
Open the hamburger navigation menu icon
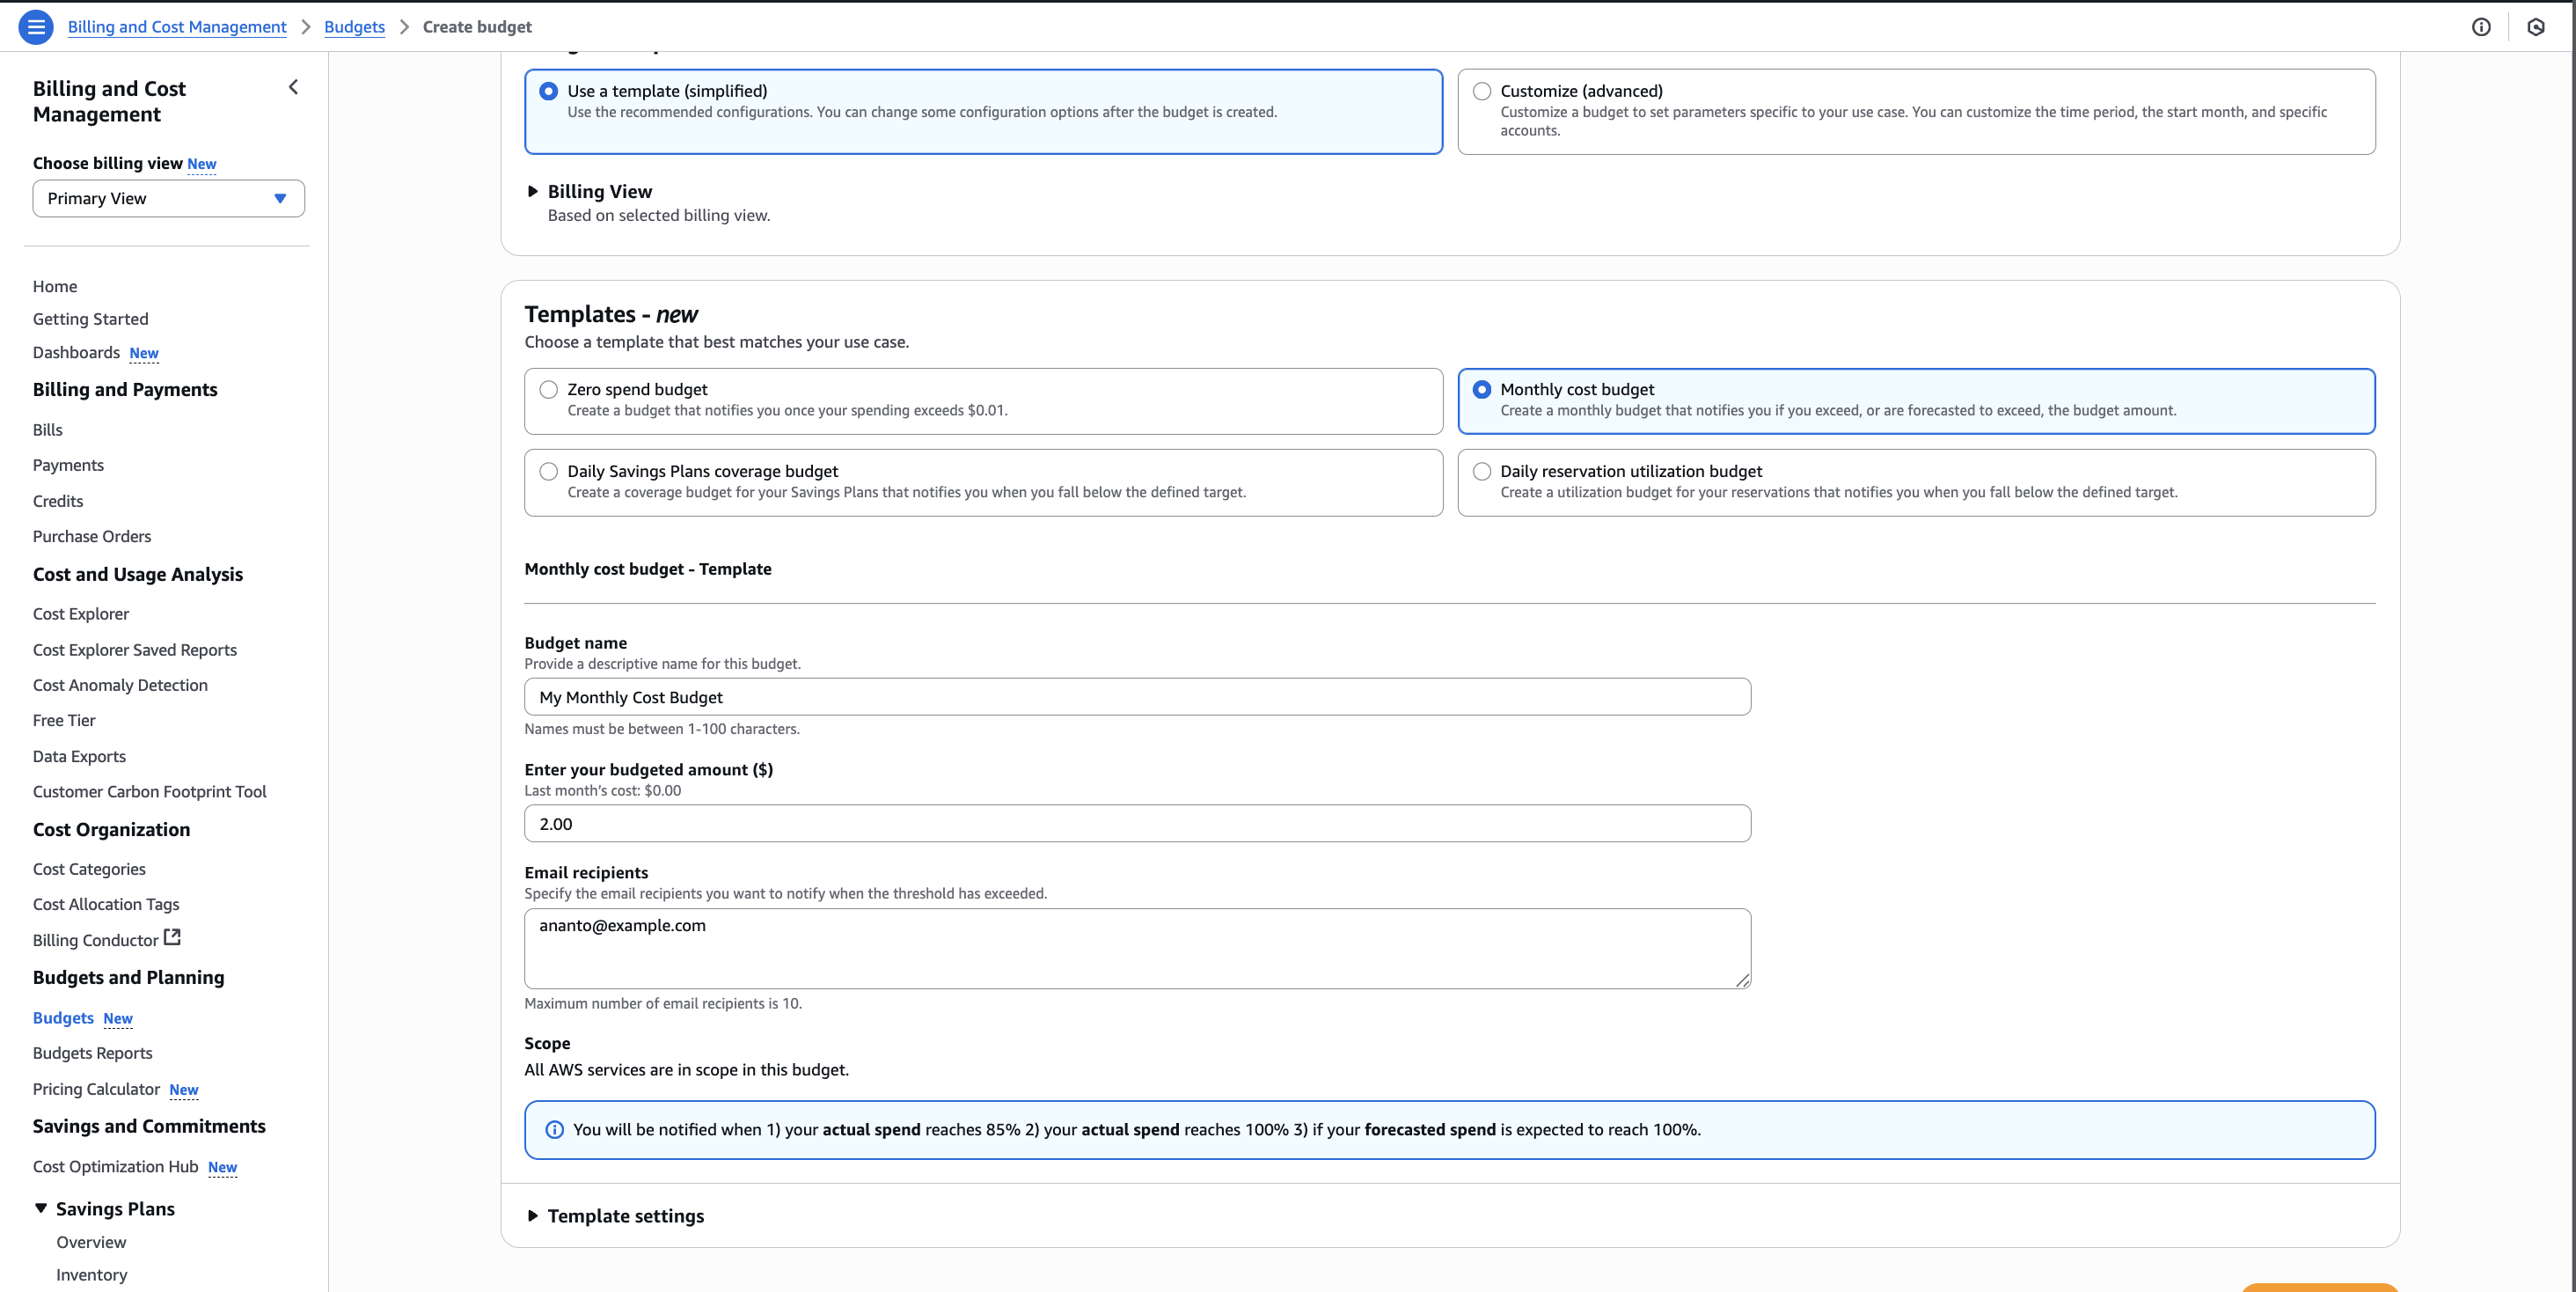(x=36, y=27)
